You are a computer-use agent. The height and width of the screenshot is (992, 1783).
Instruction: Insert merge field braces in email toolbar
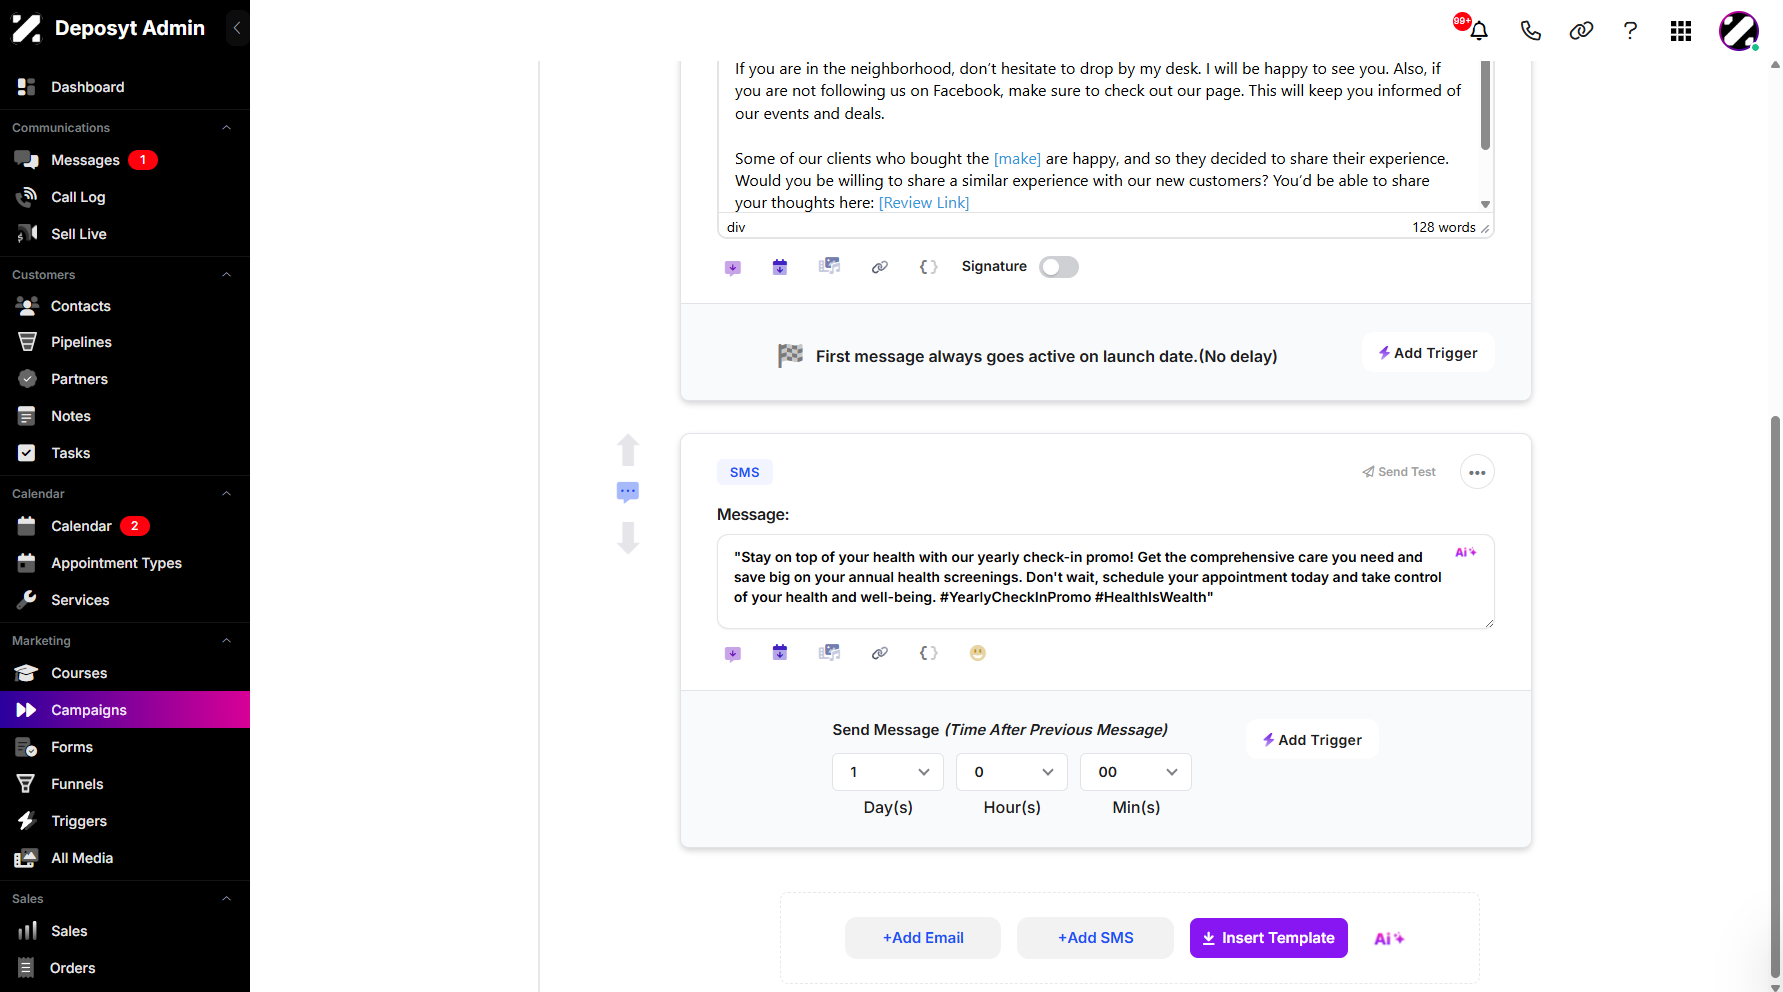coord(928,267)
